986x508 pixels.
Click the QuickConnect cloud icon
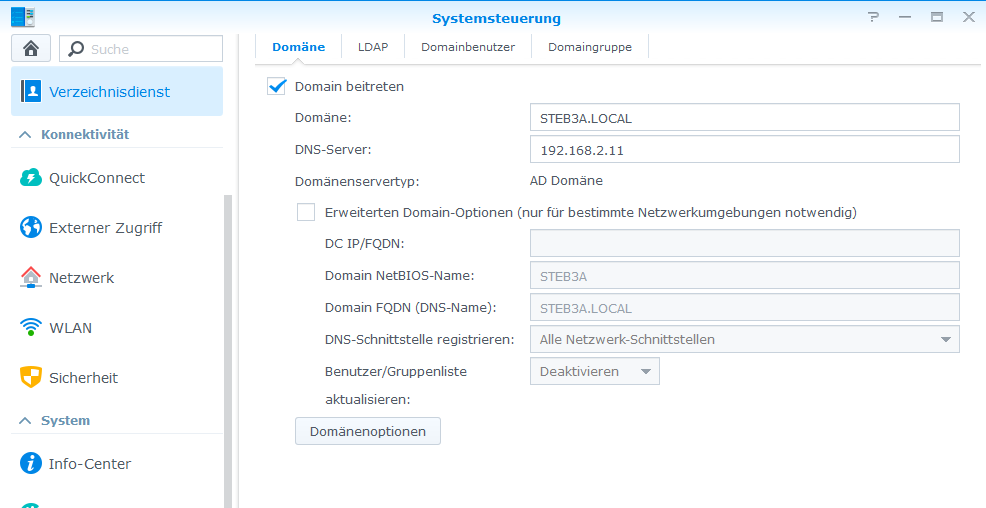(x=31, y=178)
